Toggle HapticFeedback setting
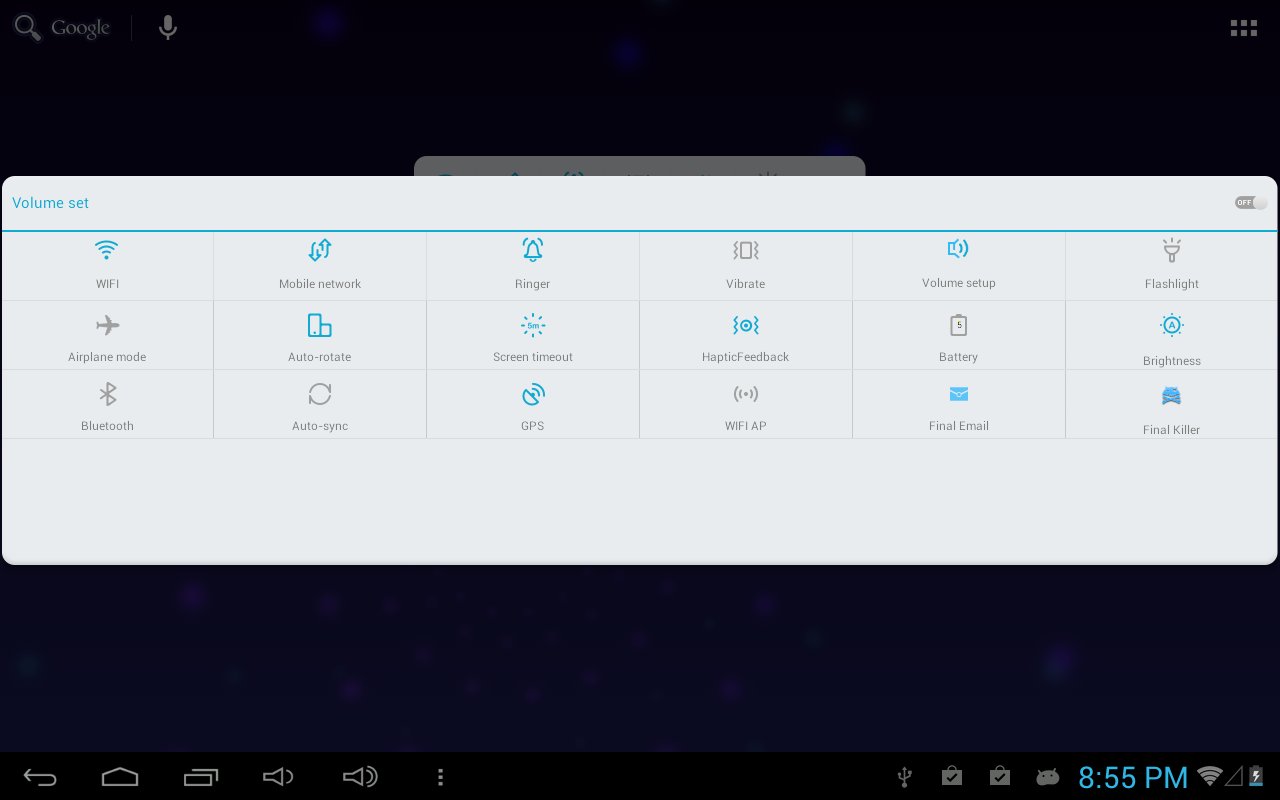Screen dimensions: 1280x800 click(x=746, y=336)
